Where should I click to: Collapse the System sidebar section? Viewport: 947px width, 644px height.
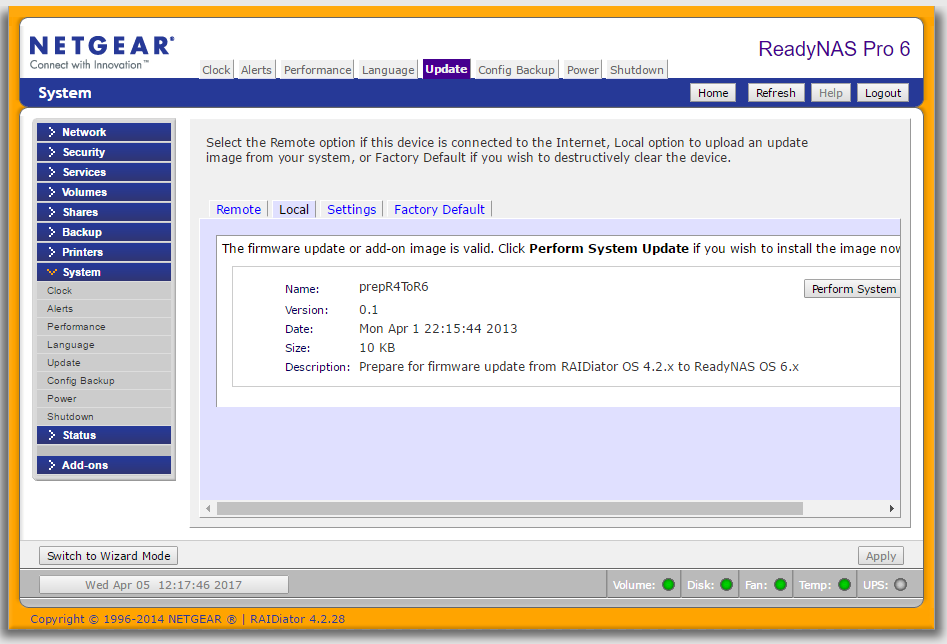pyautogui.click(x=104, y=272)
